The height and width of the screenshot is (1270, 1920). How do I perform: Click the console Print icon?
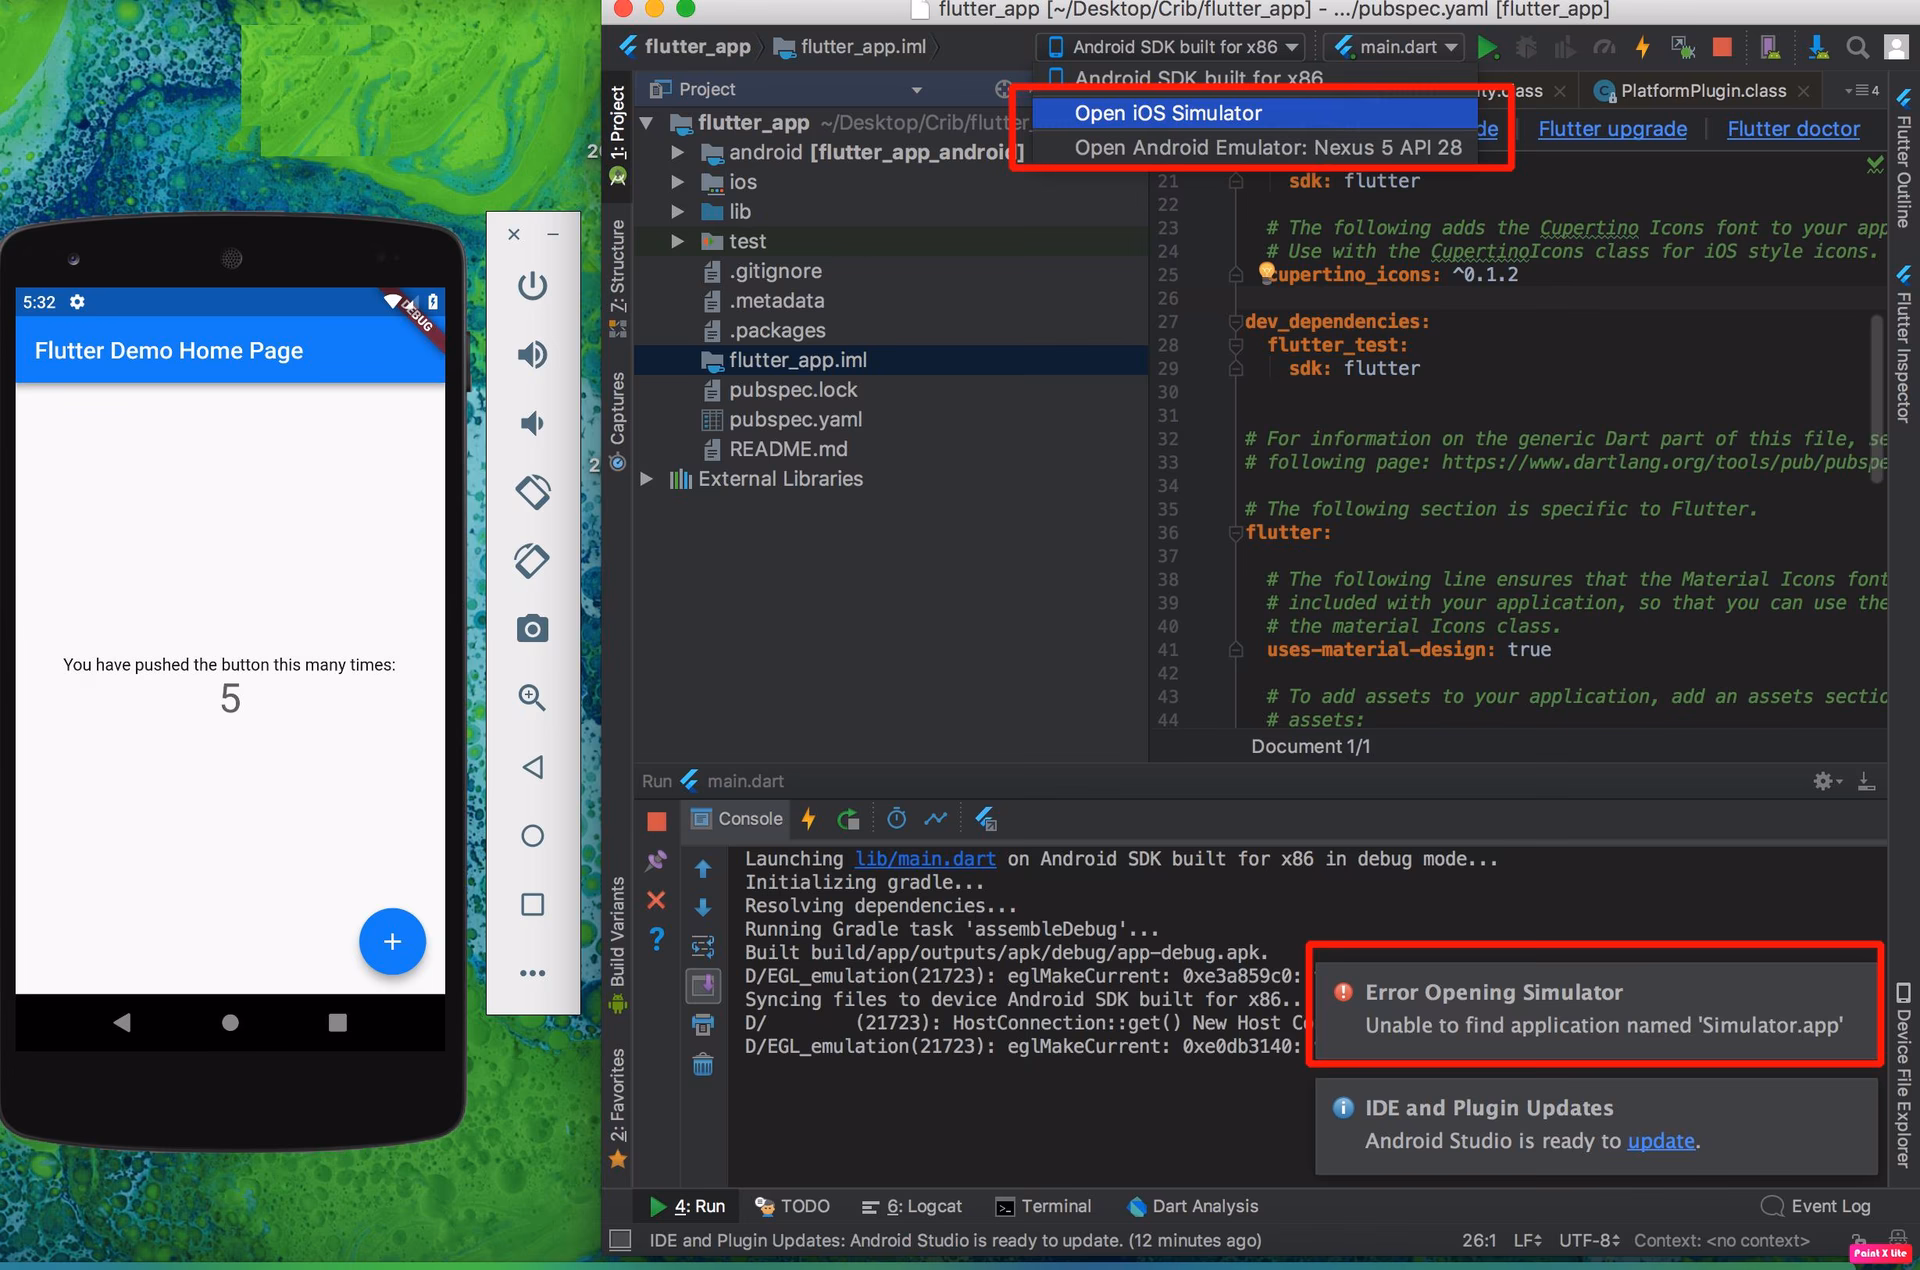pos(703,1024)
